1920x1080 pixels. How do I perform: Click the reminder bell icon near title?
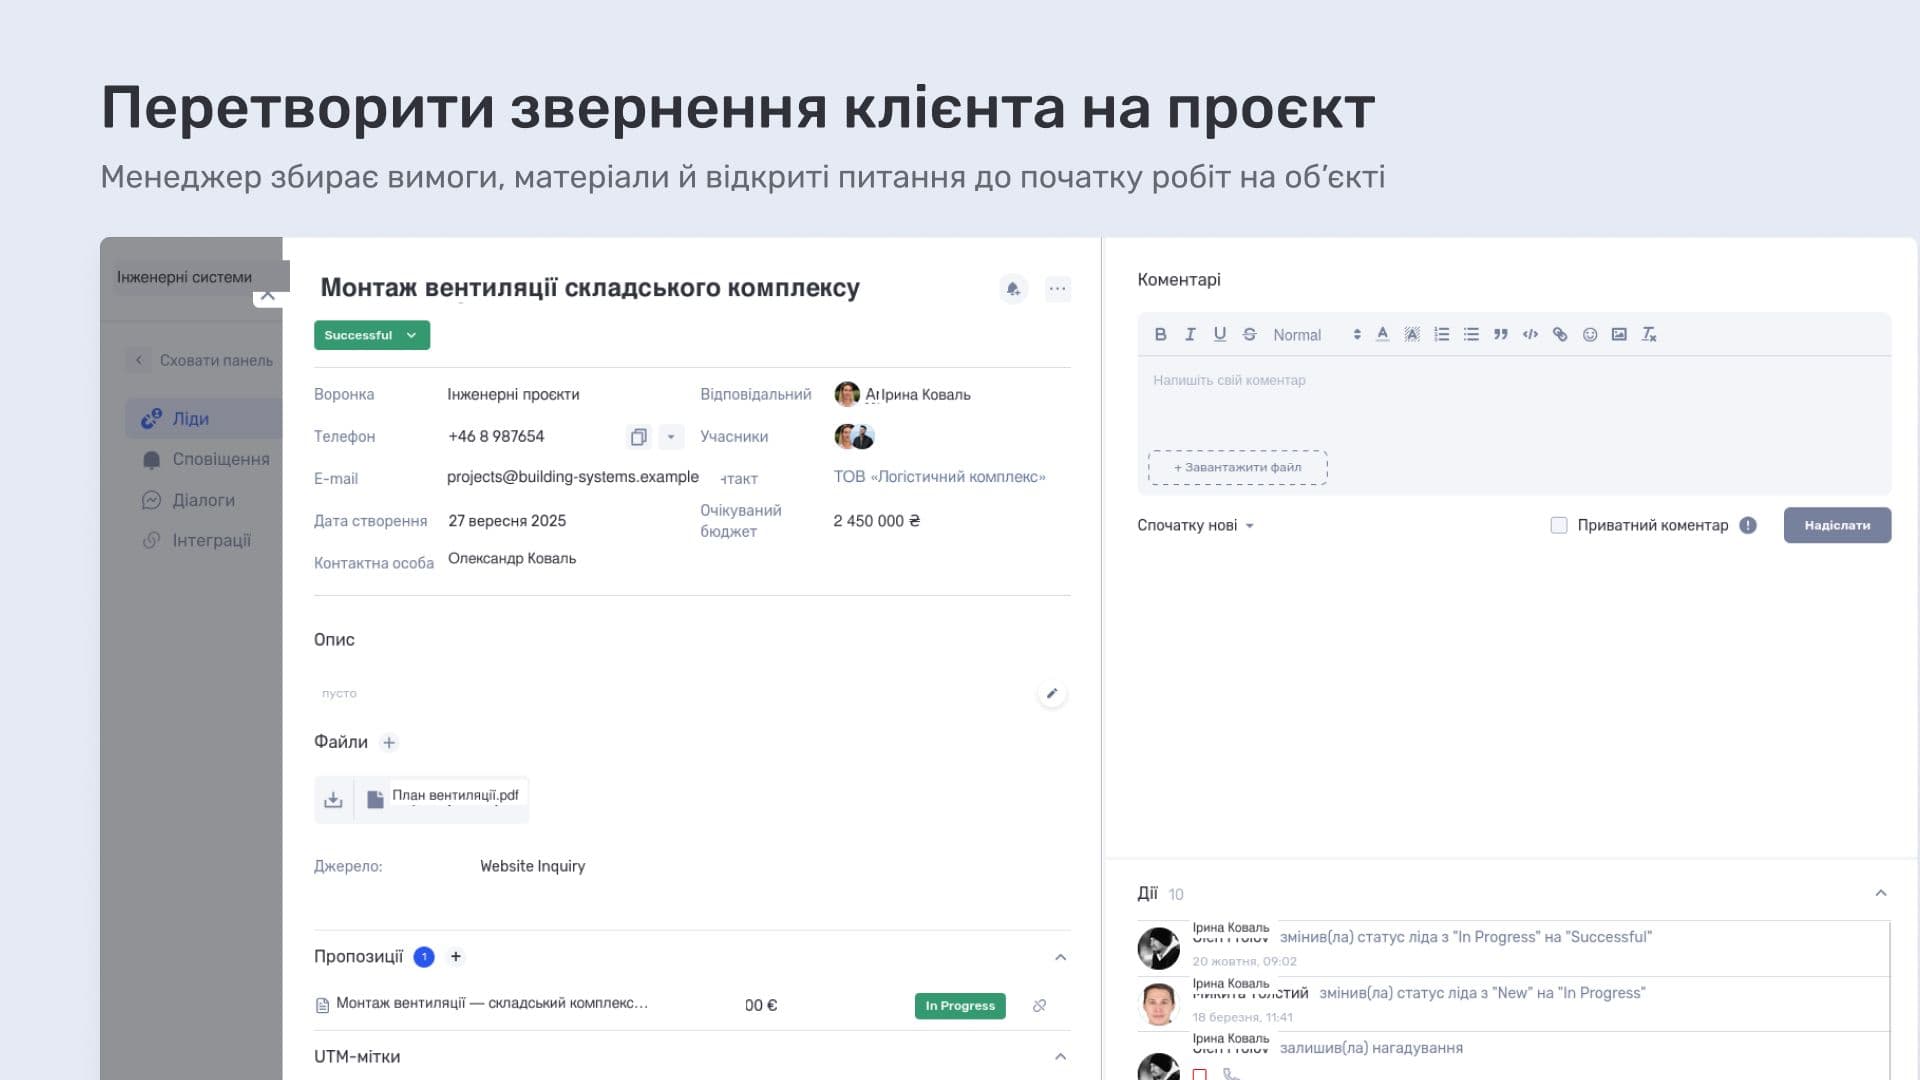coord(1013,289)
